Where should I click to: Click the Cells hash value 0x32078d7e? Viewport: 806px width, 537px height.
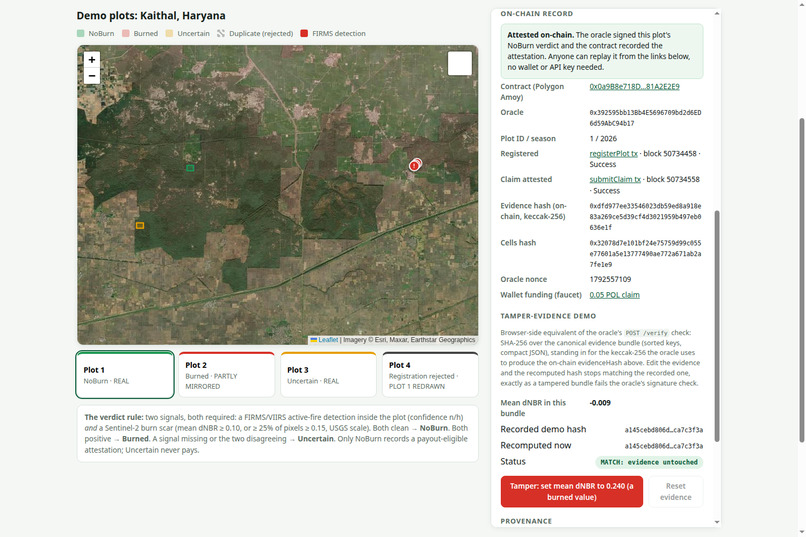pos(645,254)
